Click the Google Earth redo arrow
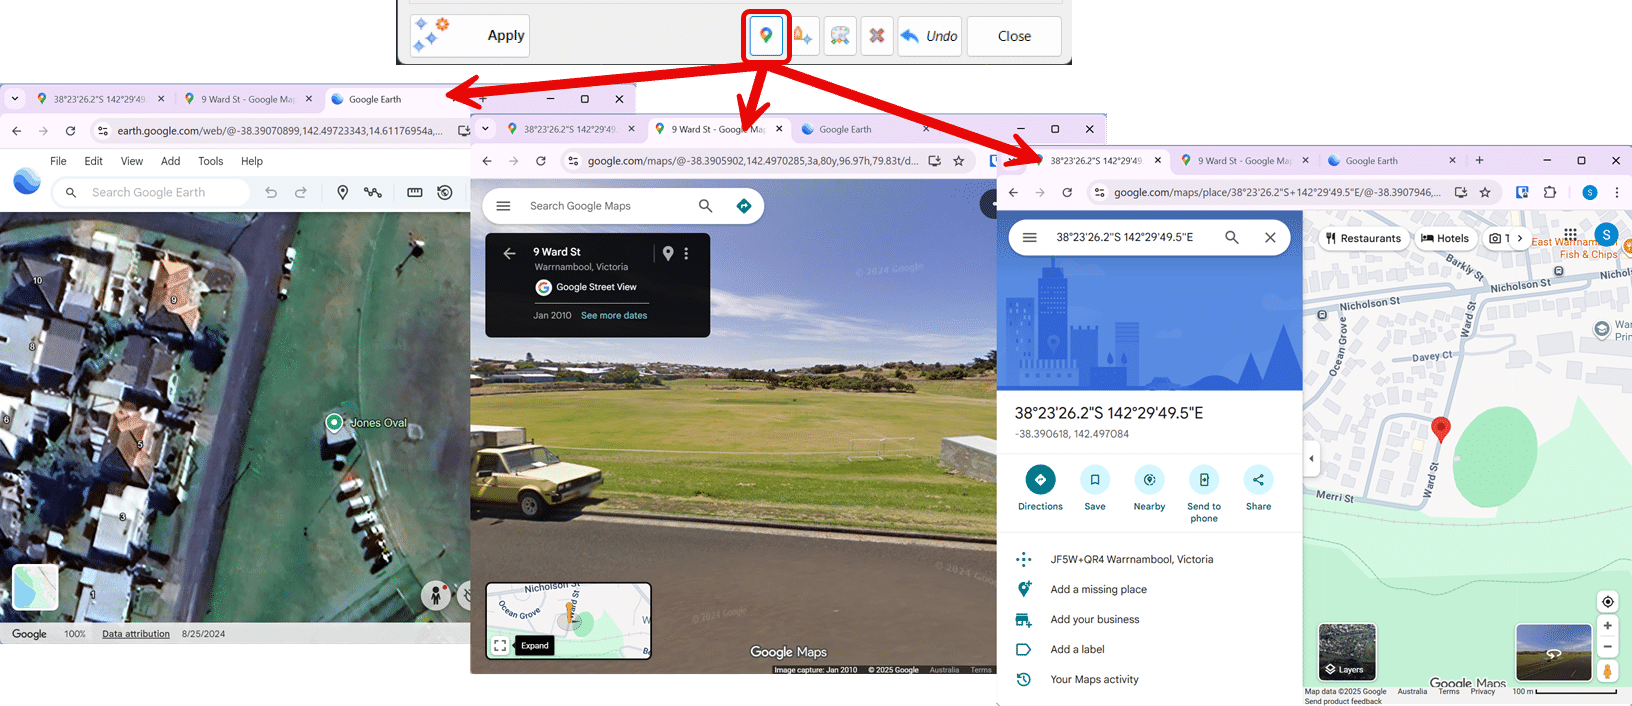The width and height of the screenshot is (1632, 706). pyautogui.click(x=301, y=192)
